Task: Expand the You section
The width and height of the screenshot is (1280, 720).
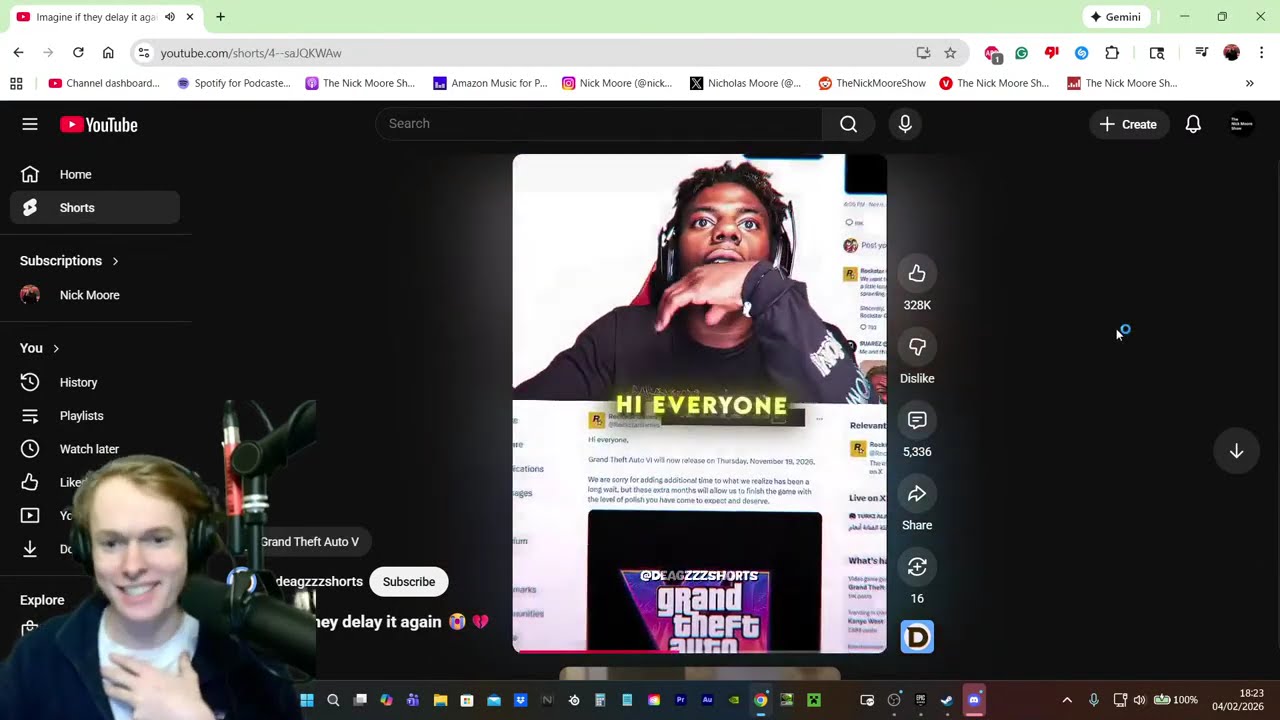Action: [40, 348]
